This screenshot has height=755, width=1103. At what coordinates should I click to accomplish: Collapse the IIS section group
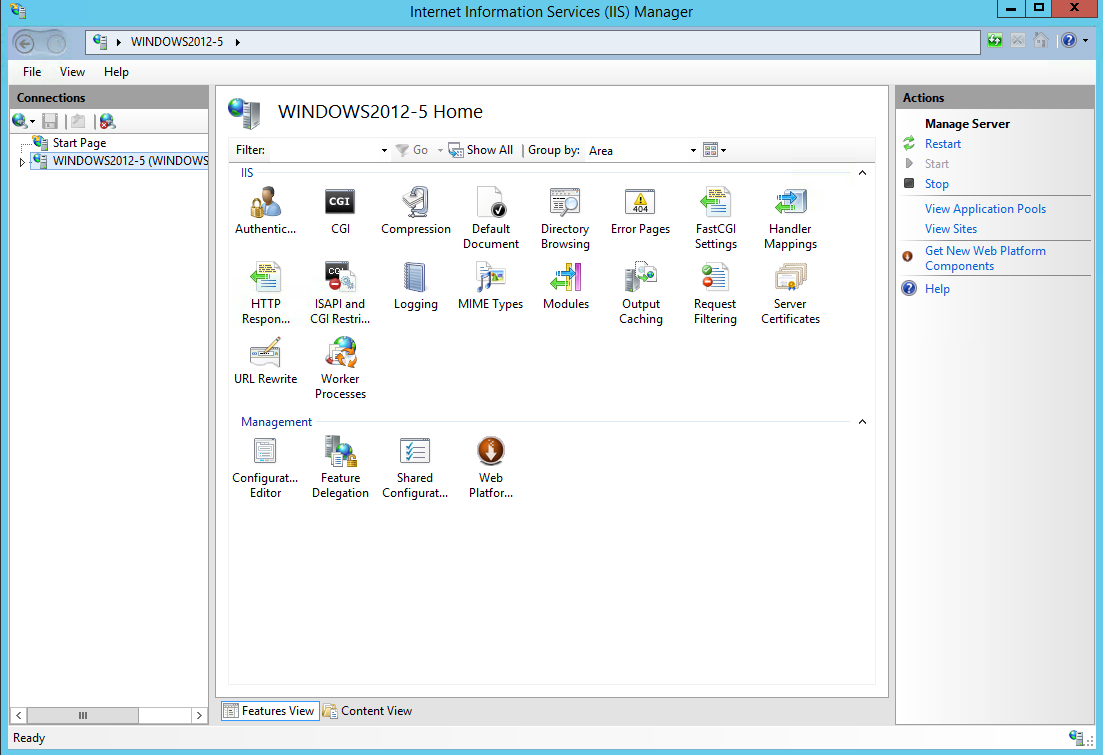coord(862,173)
